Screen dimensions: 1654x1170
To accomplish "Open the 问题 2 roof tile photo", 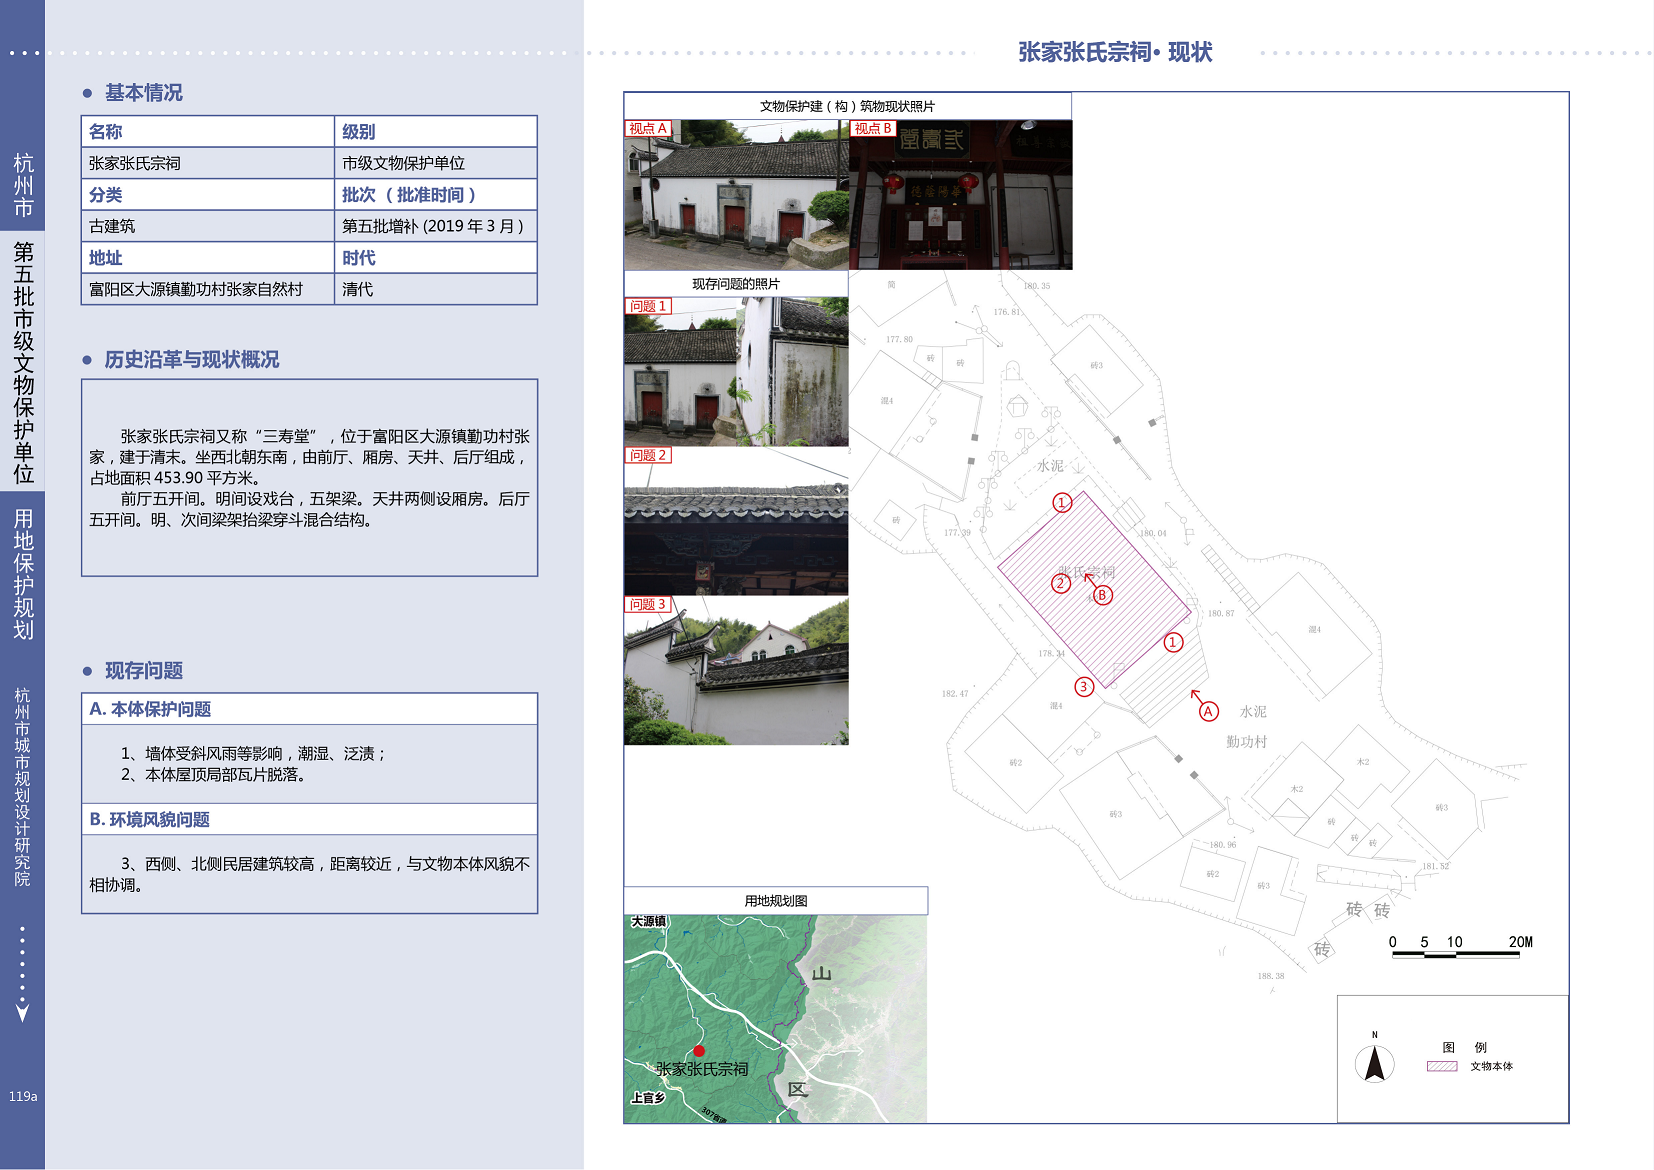I will click(736, 521).
